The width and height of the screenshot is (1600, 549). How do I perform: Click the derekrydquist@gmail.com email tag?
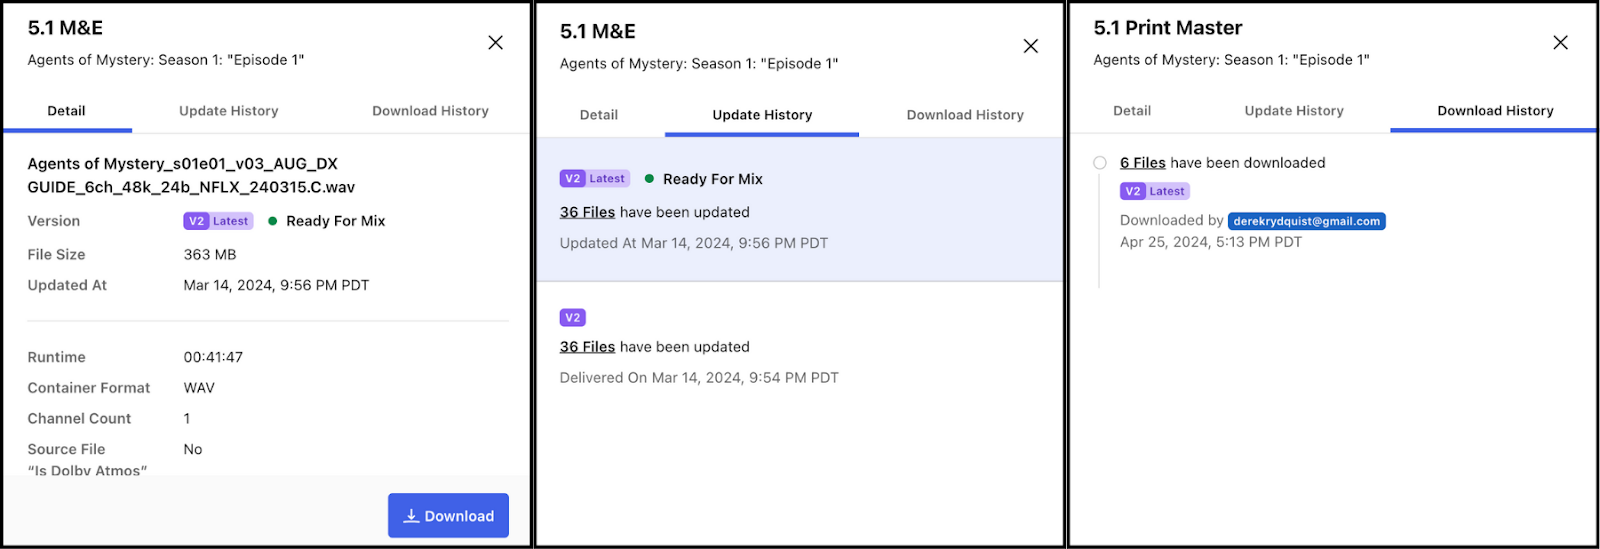tap(1306, 221)
